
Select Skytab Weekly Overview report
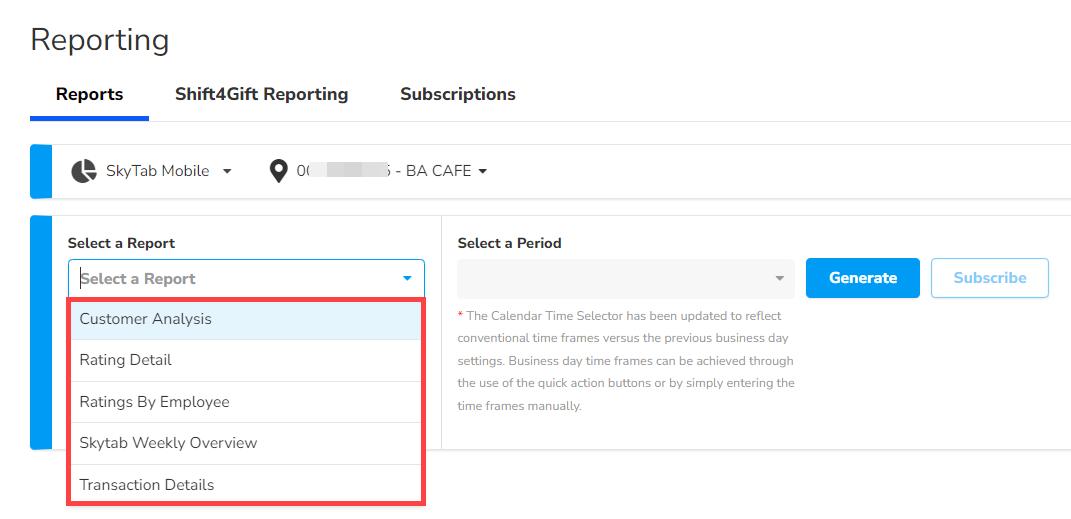pos(168,443)
